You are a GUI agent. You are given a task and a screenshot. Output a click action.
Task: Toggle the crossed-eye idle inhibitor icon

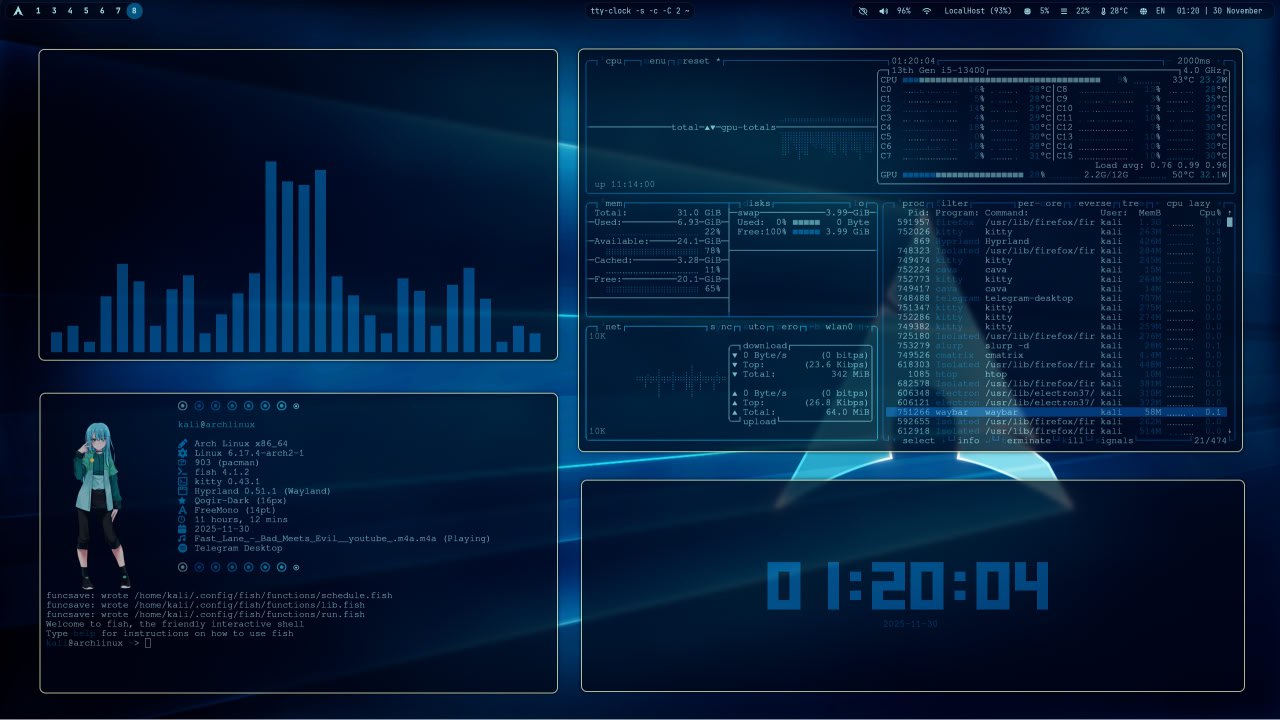click(x=863, y=10)
